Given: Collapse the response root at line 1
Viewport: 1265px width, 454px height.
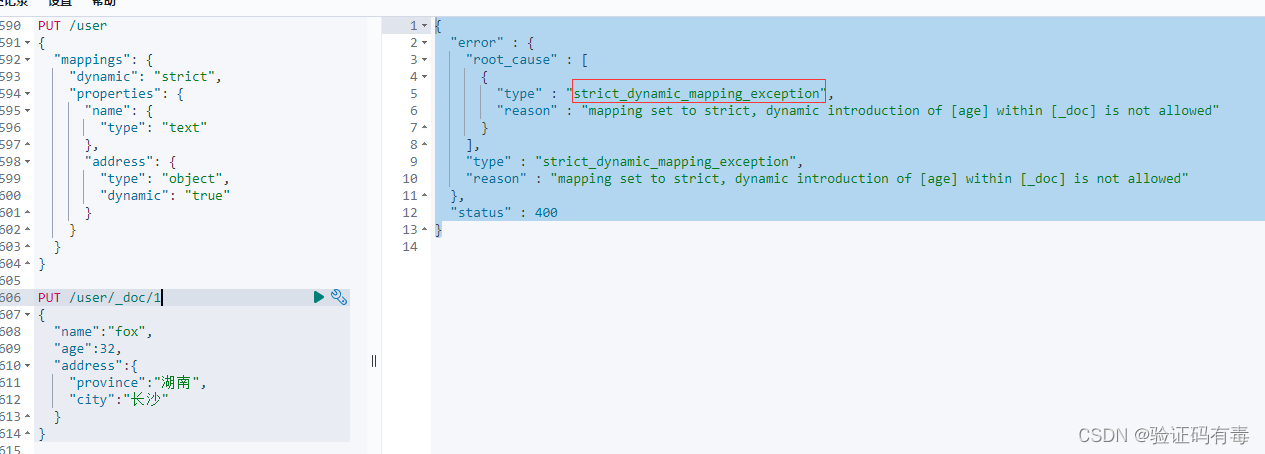Looking at the screenshot, I should (426, 25).
